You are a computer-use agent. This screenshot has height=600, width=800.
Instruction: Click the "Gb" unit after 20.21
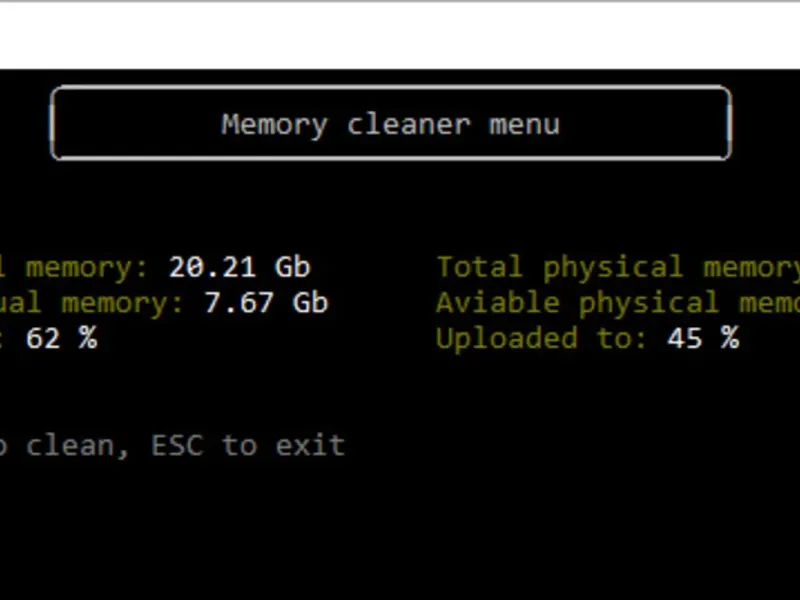[293, 267]
